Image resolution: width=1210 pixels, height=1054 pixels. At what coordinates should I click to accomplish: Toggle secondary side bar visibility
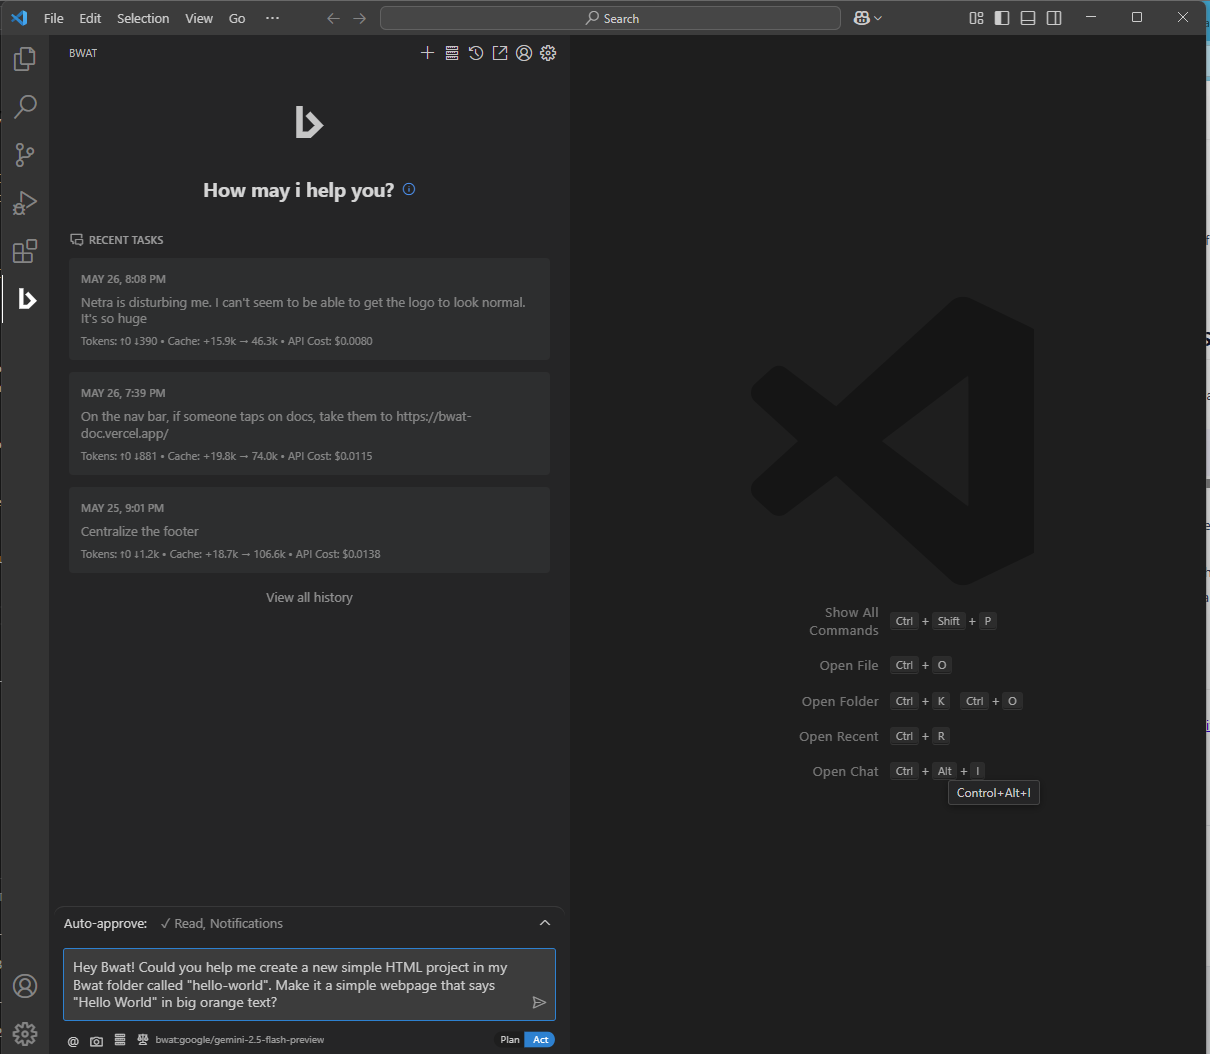[1054, 18]
